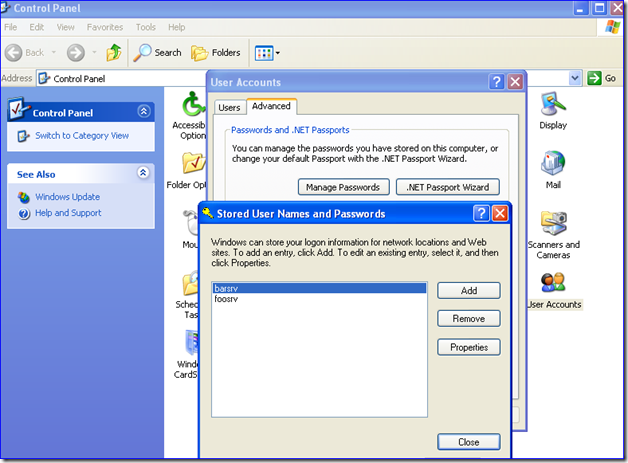Open the Favorites menu
This screenshot has height=463, width=628.
coord(105,27)
